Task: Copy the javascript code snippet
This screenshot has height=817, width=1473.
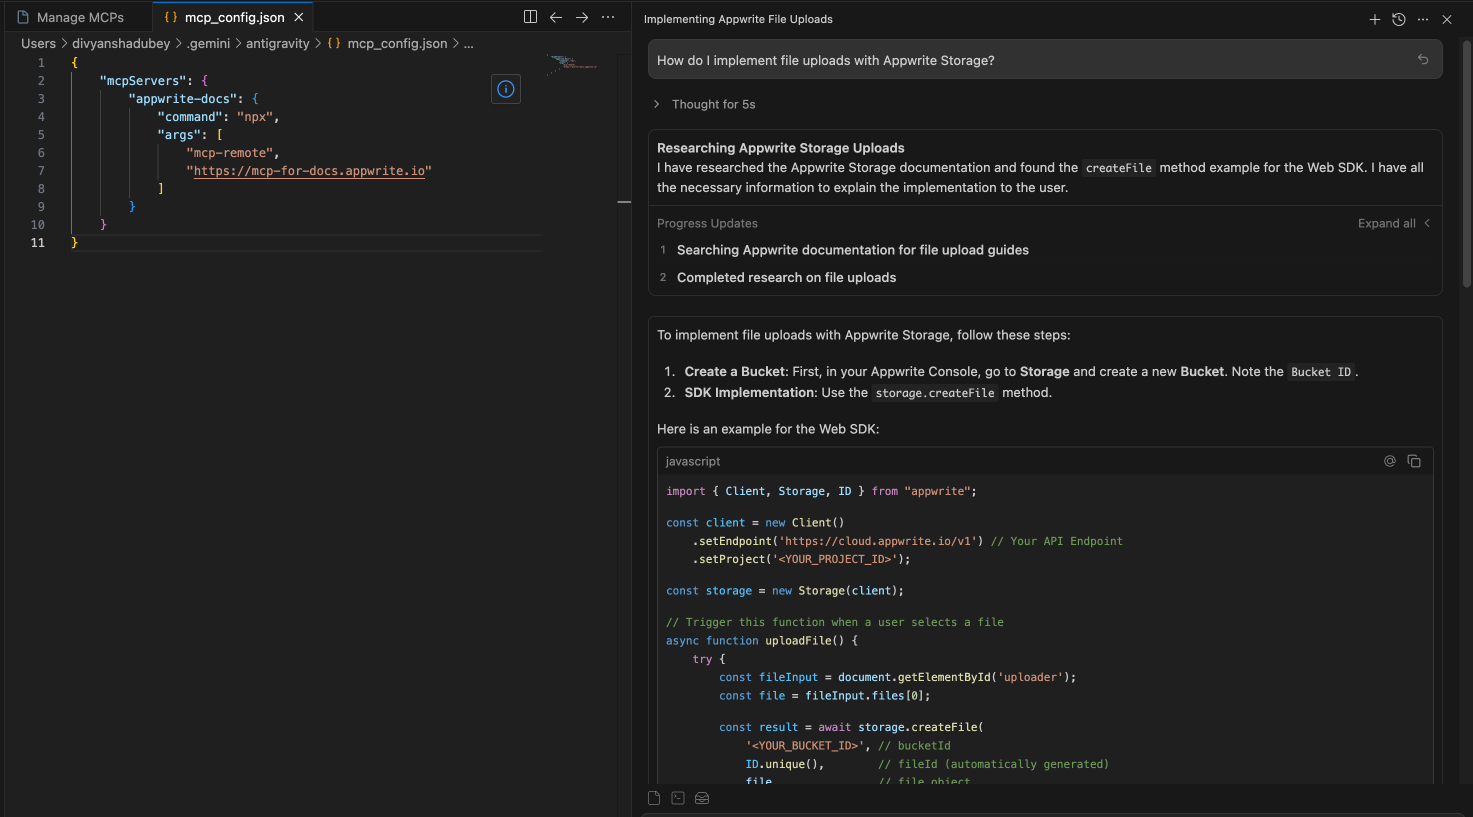Action: 1414,461
